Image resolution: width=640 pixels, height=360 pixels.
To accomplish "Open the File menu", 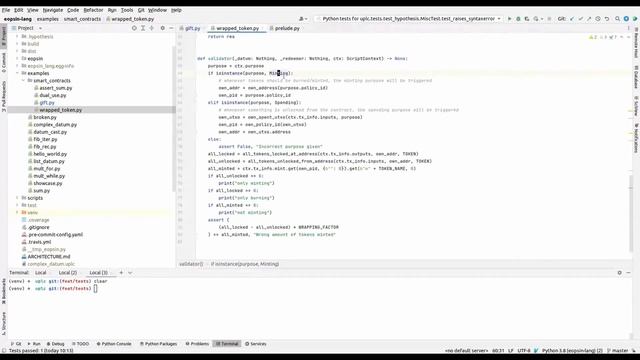I will [x=6, y=10].
